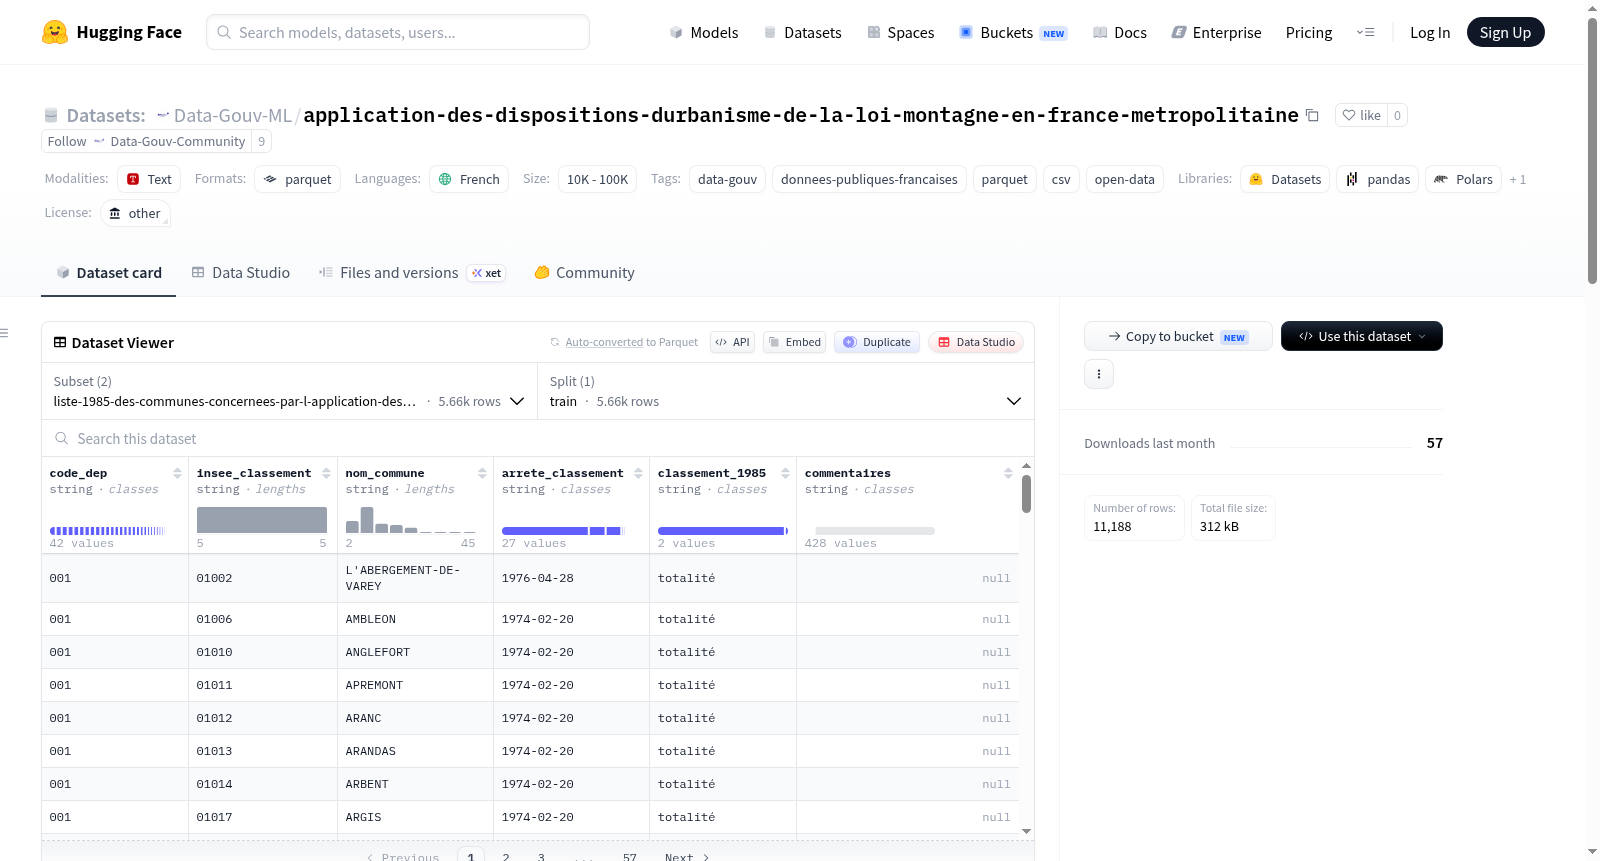This screenshot has height=861, width=1600.
Task: Click the 1976-04-28 date cell
Action: click(x=571, y=578)
